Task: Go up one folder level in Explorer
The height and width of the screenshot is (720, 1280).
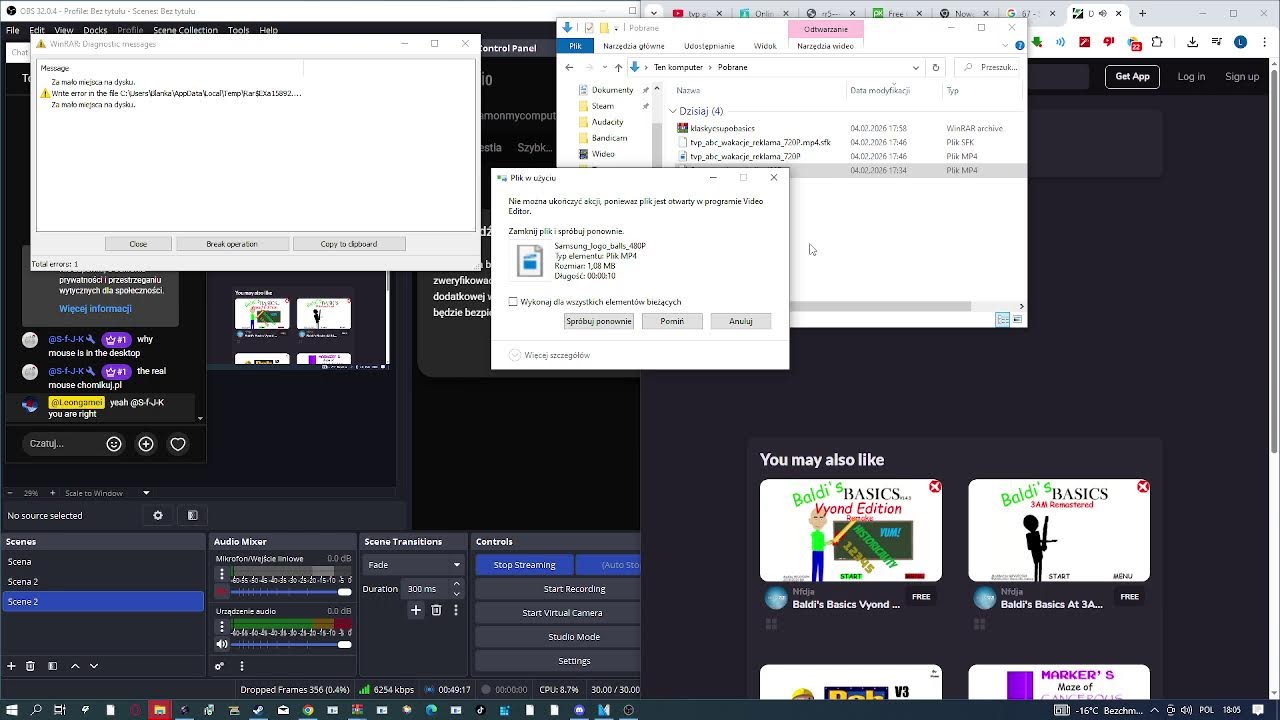Action: tap(618, 67)
